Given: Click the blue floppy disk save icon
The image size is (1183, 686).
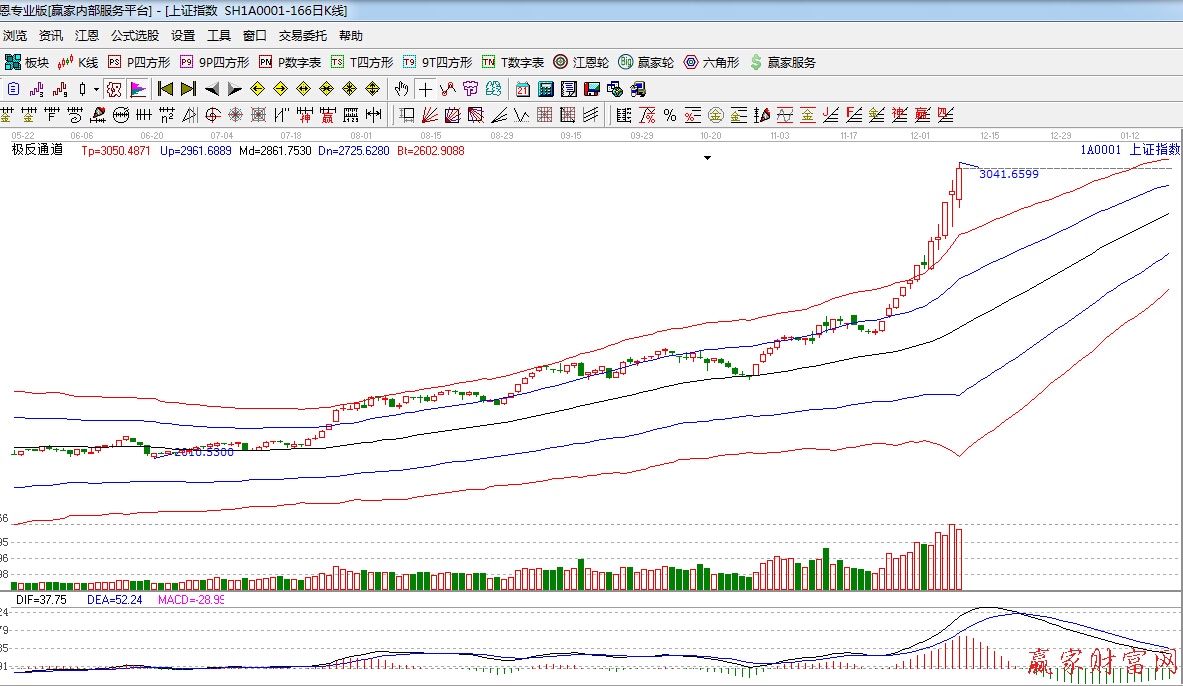Looking at the screenshot, I should 591,88.
